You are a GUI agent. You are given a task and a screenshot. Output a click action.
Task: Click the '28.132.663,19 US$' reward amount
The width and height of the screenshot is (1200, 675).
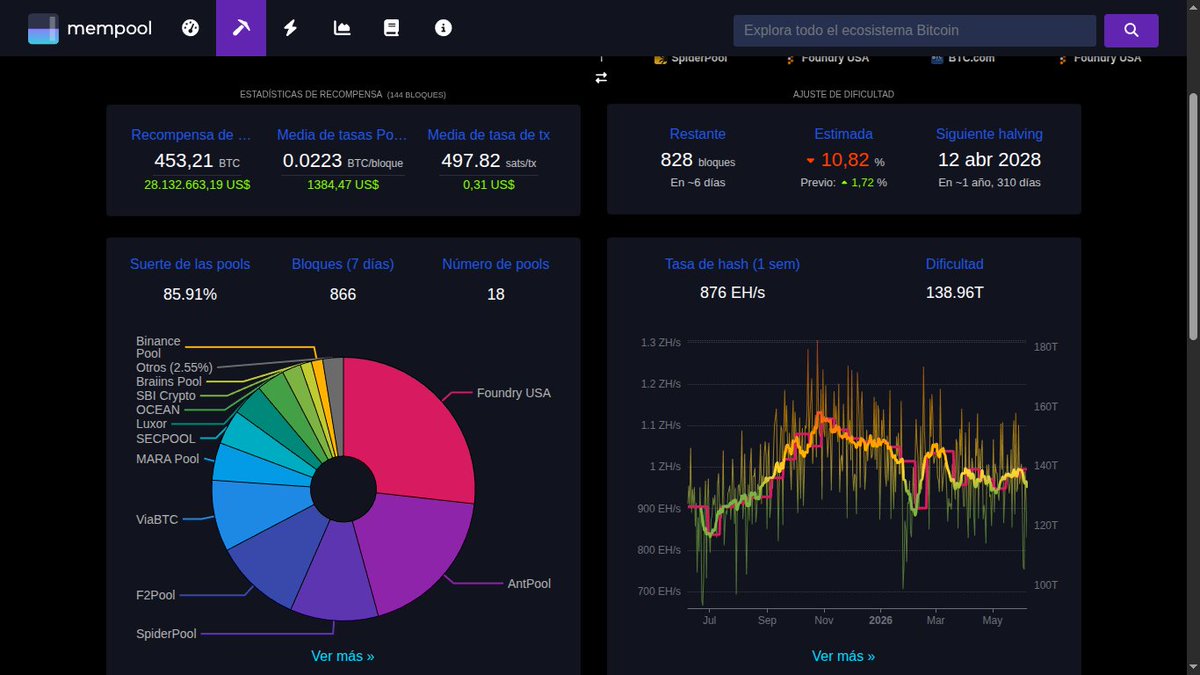[197, 184]
